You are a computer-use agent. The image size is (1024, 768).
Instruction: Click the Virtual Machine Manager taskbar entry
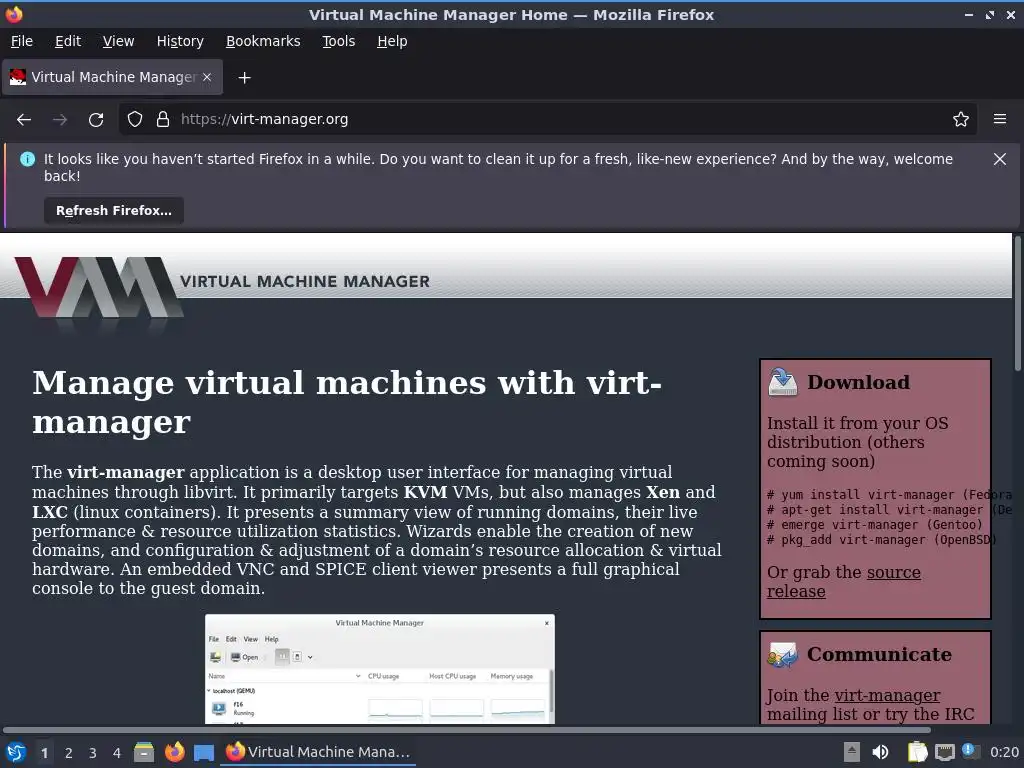tap(318, 752)
